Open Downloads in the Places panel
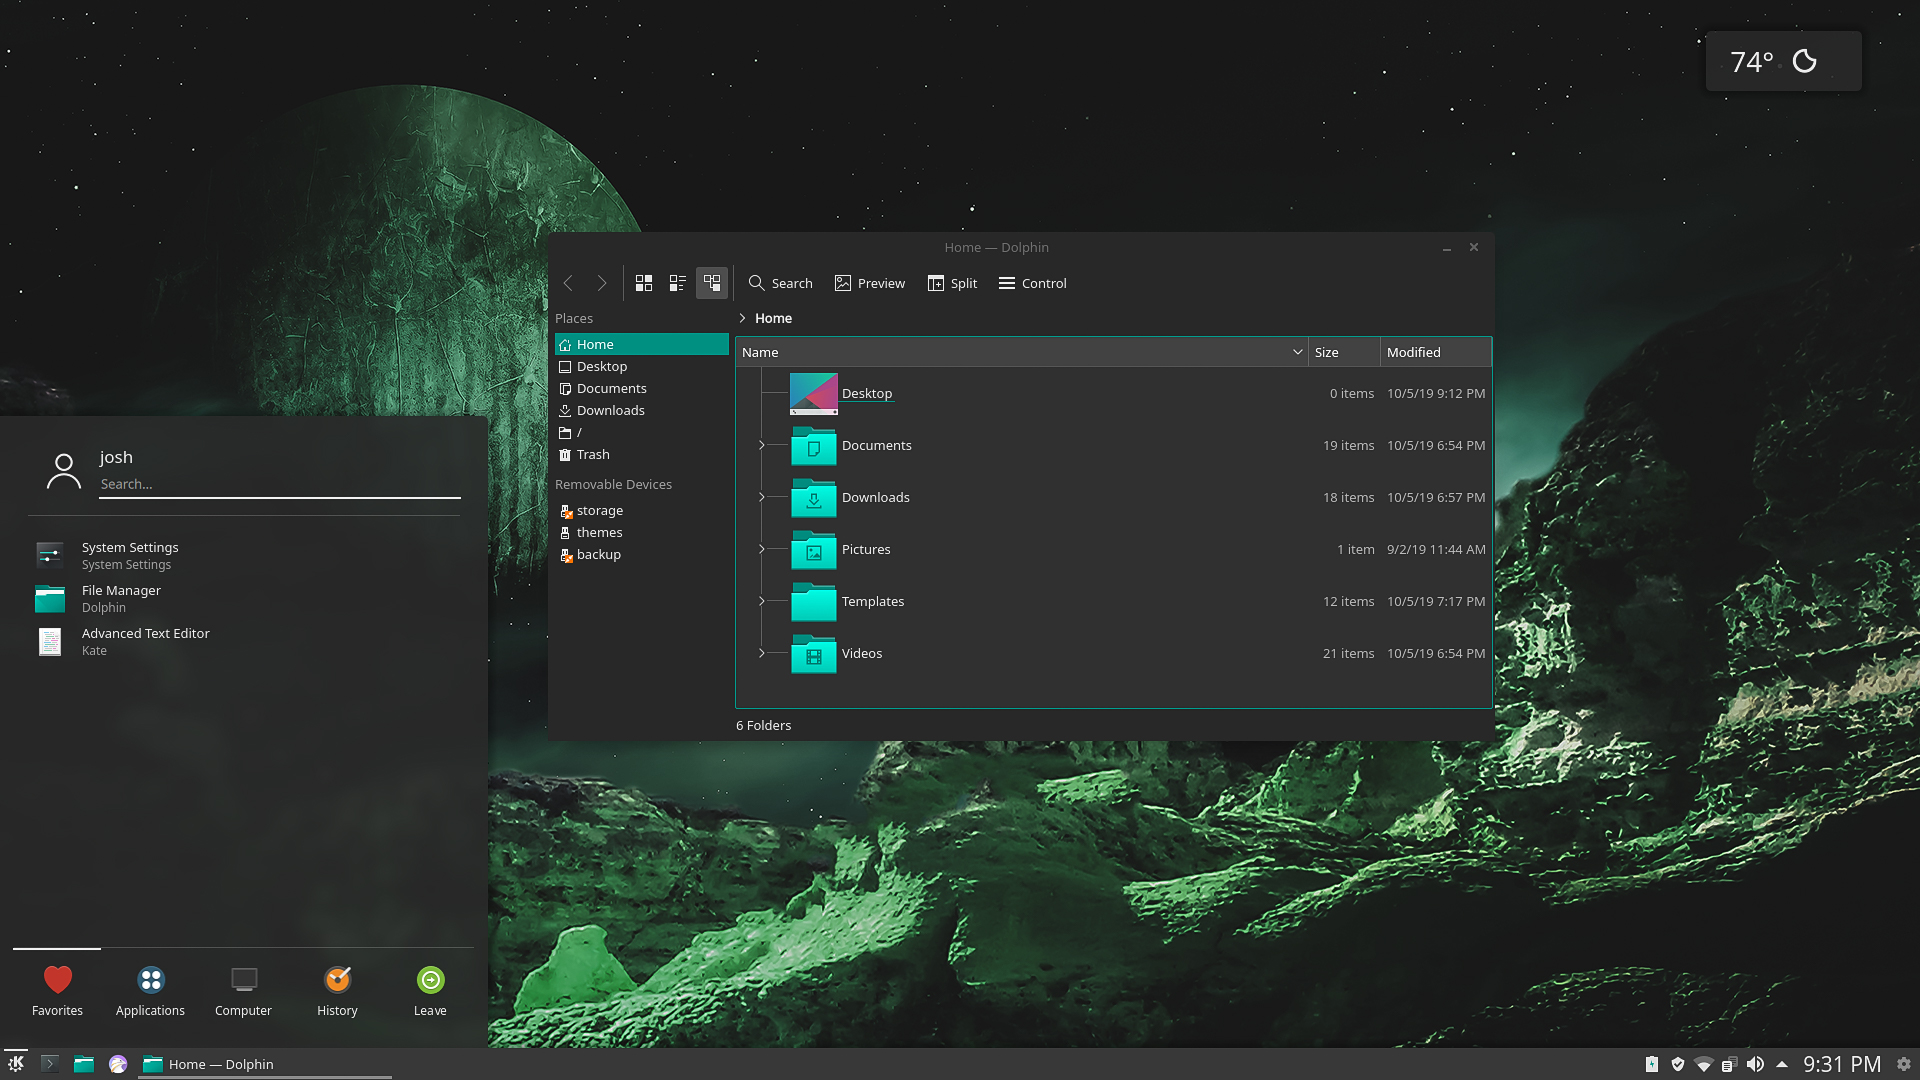Viewport: 1920px width, 1080px height. pos(642,411)
